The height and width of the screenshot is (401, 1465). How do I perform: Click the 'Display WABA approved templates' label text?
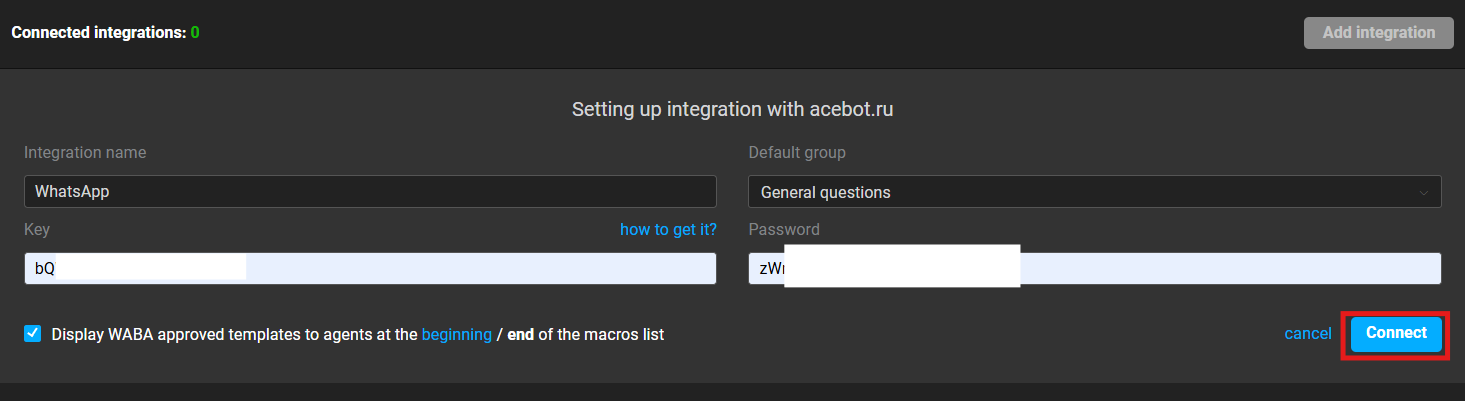click(234, 335)
